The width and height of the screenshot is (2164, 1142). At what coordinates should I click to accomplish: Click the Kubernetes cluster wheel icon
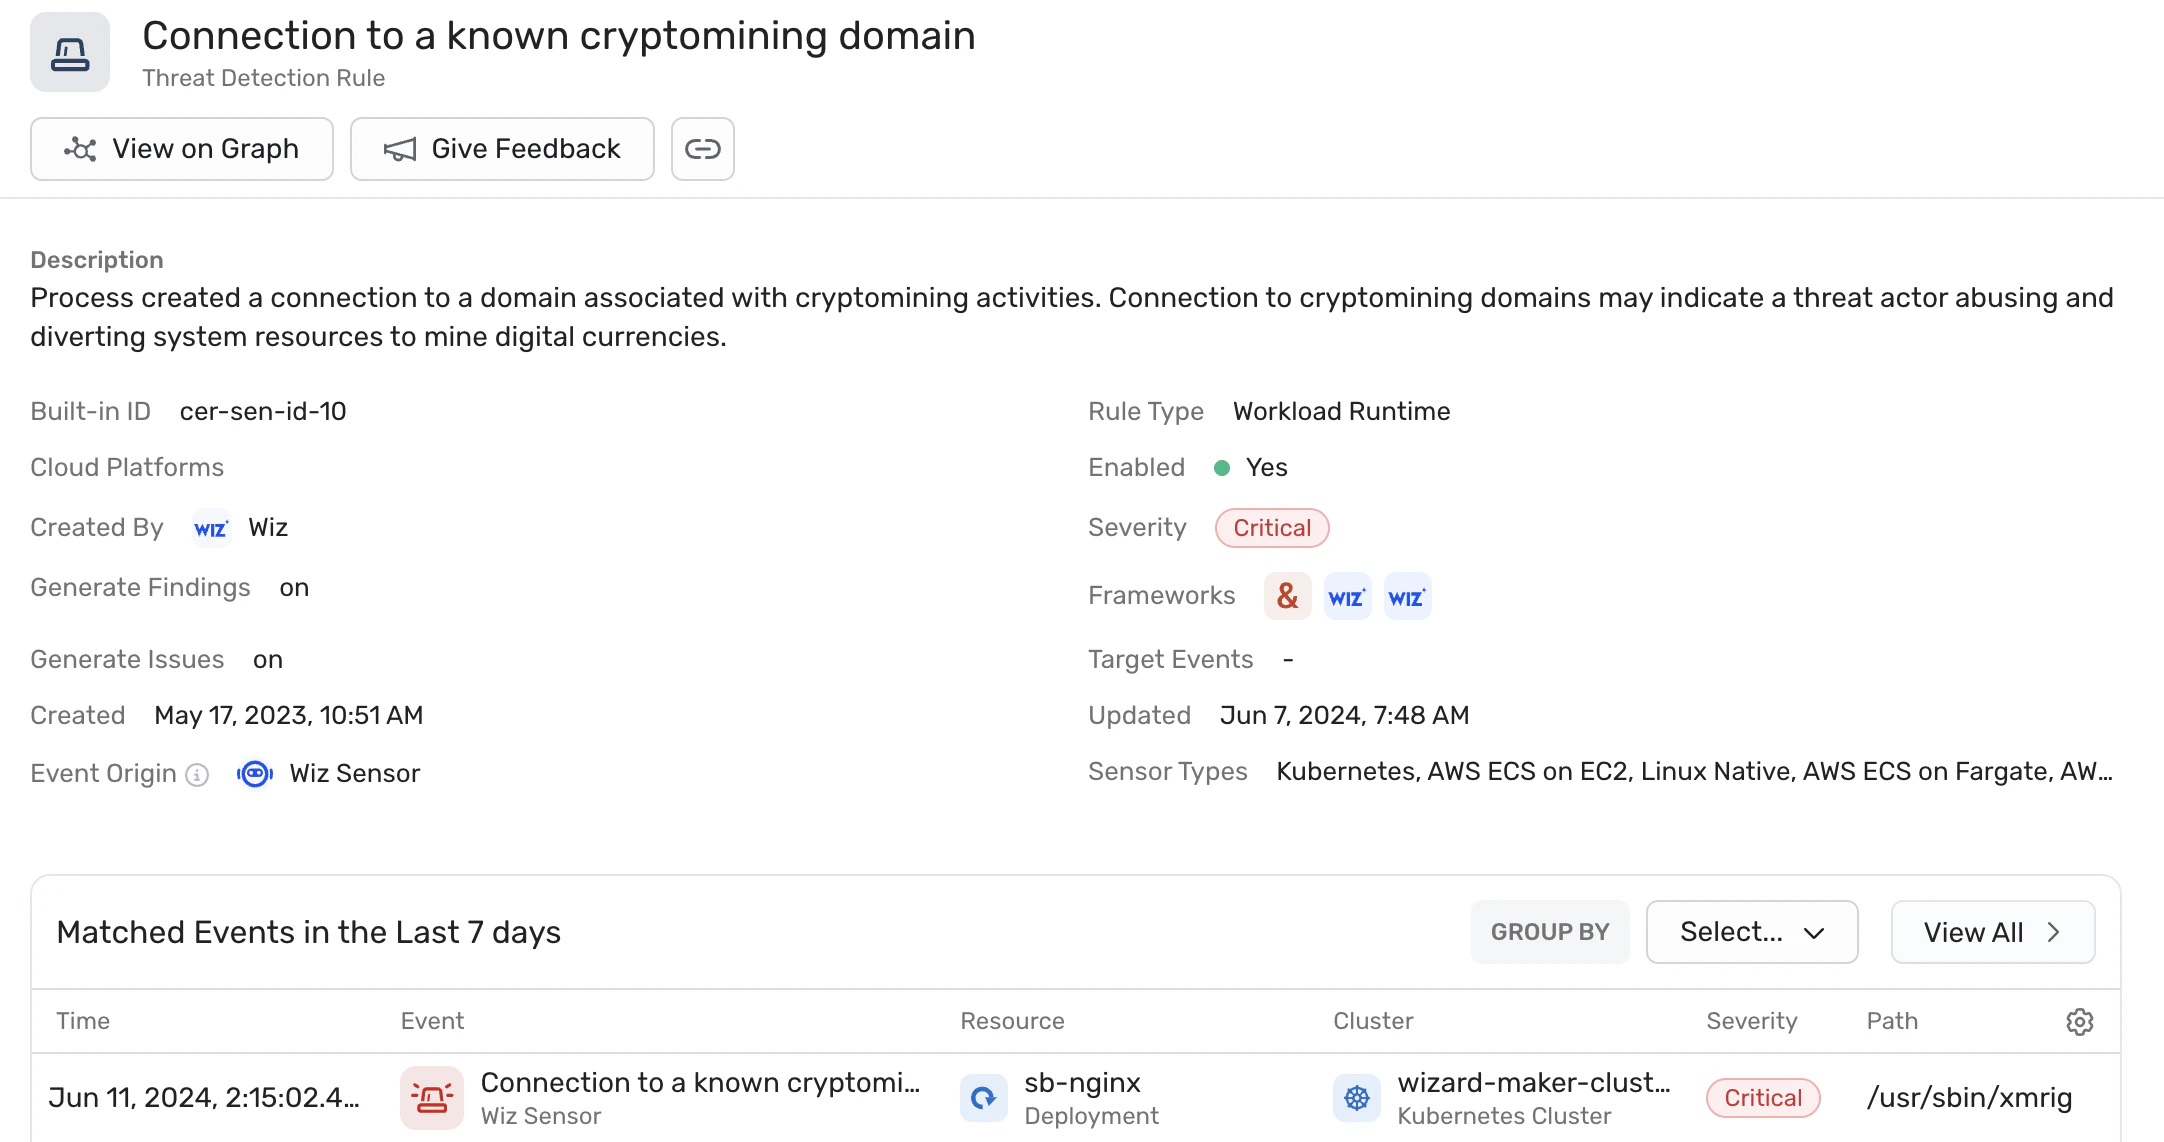coord(1357,1098)
